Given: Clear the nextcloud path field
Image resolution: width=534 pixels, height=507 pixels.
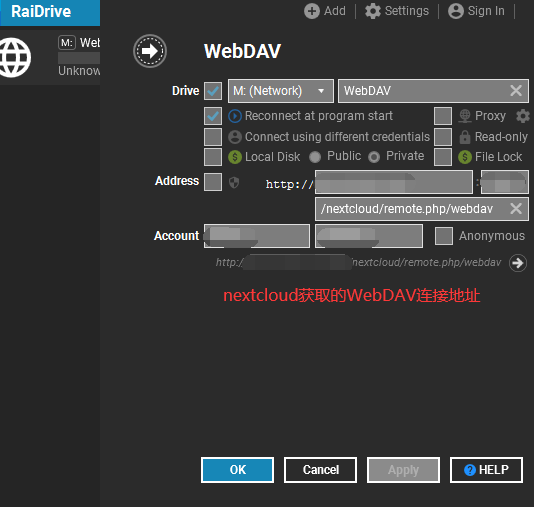Looking at the screenshot, I should click(x=516, y=208).
